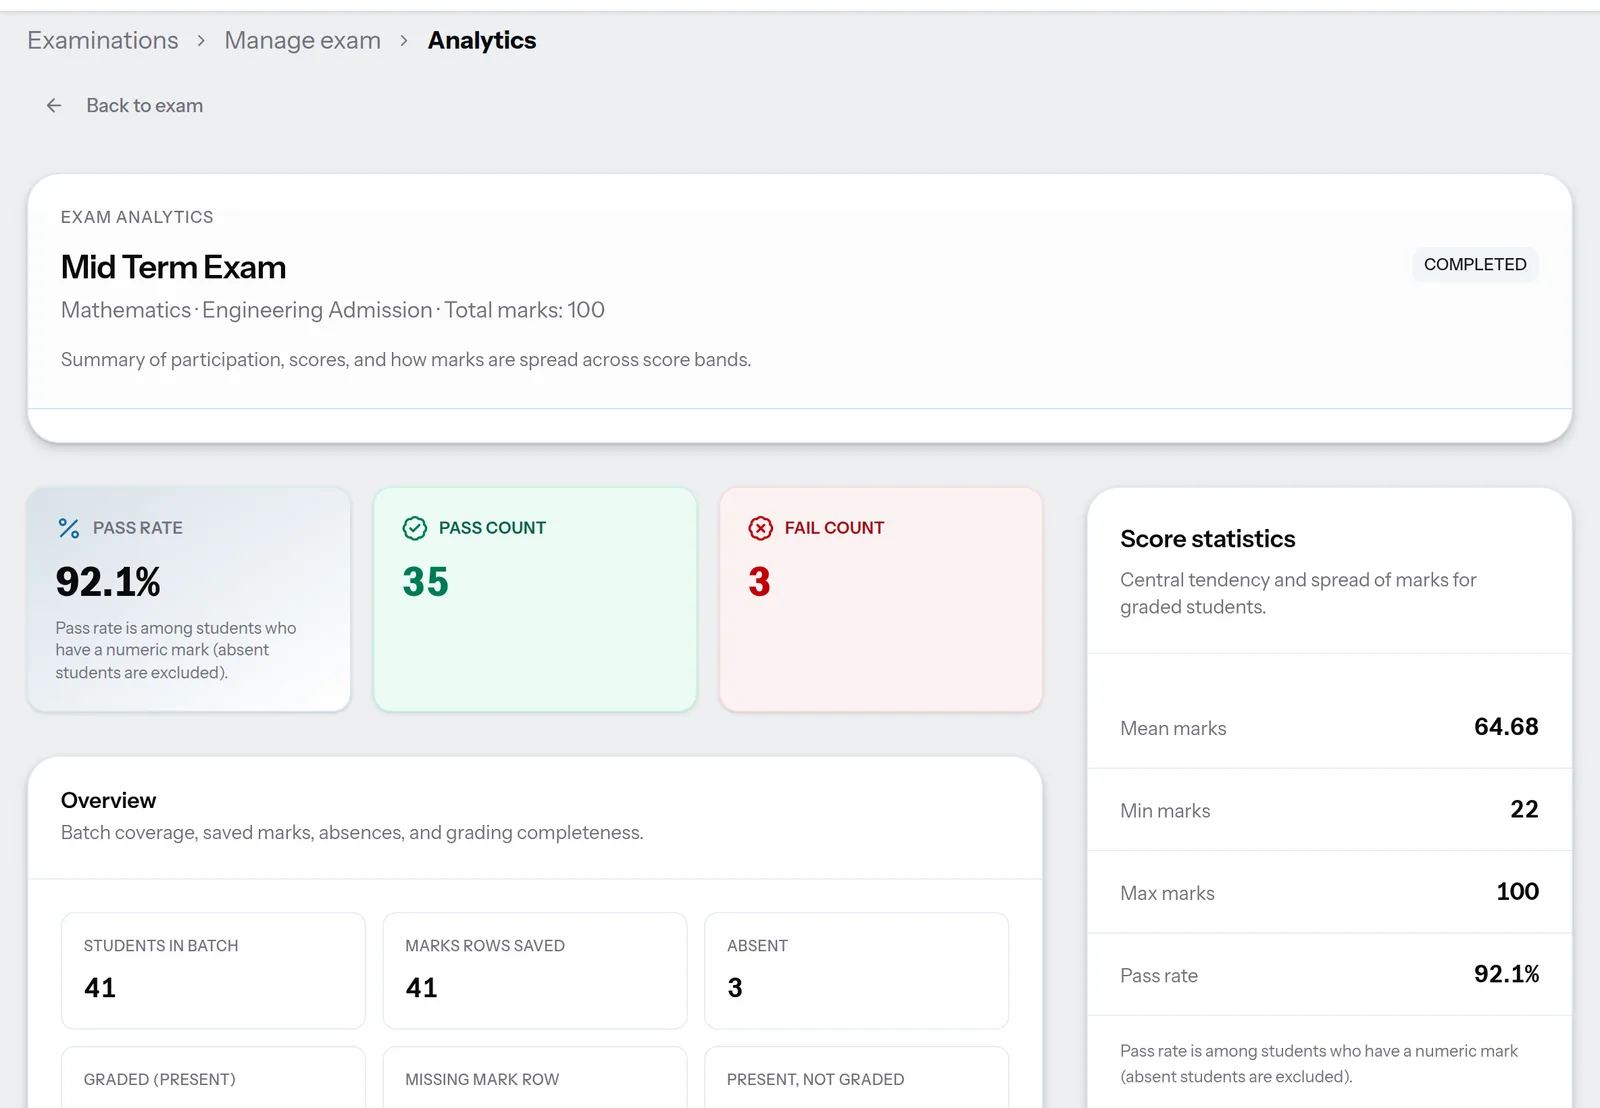
Task: Open the Examinations breadcrumb link
Action: pos(103,40)
